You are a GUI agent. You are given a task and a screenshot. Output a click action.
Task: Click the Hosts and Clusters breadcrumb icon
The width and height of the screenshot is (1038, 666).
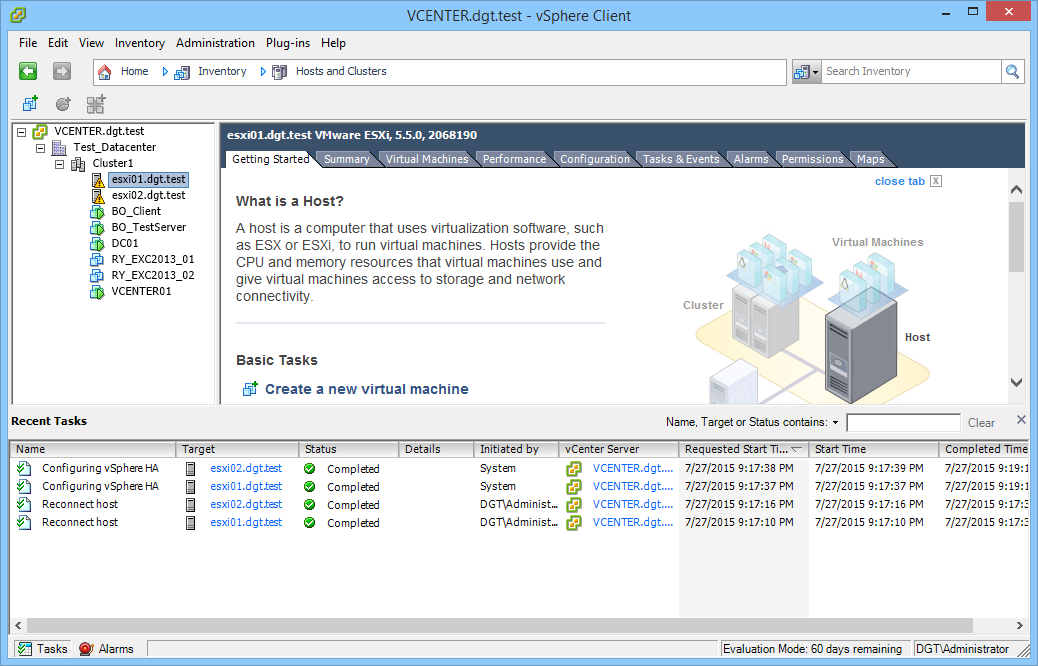click(279, 72)
